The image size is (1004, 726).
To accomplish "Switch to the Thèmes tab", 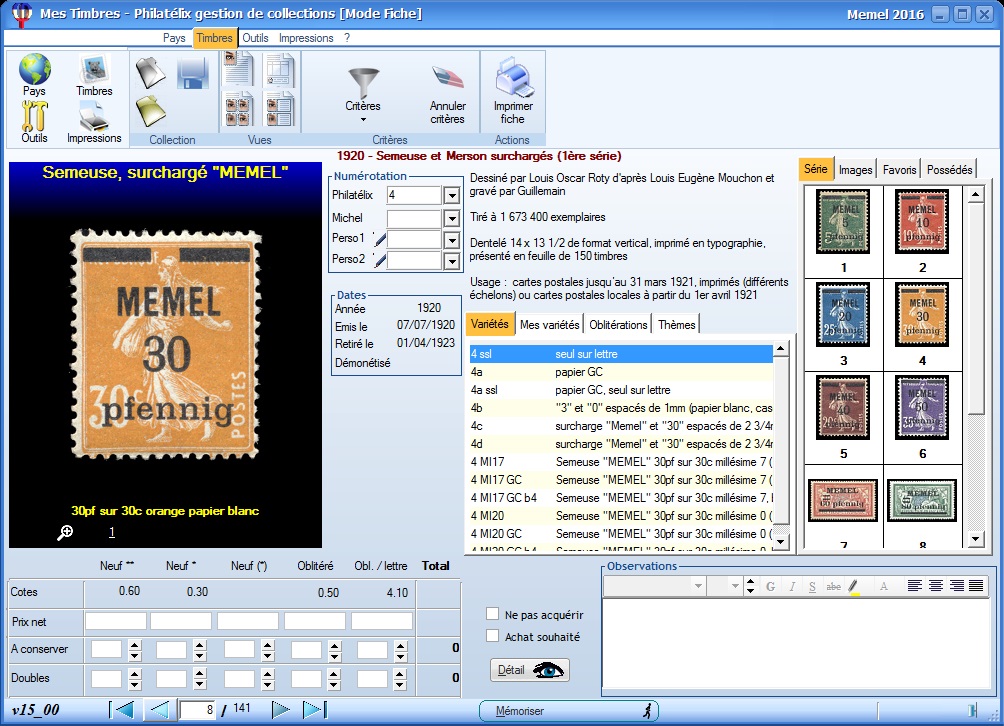I will point(676,325).
